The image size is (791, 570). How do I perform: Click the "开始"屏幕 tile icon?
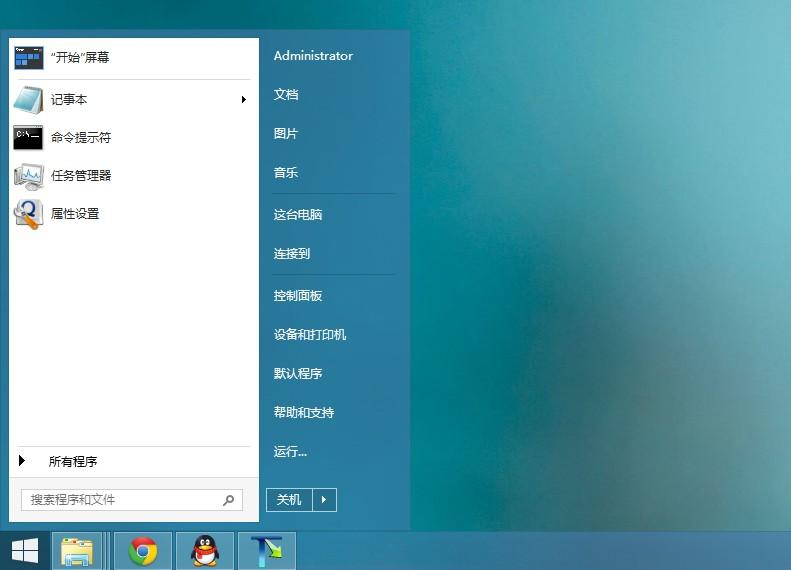(x=29, y=58)
